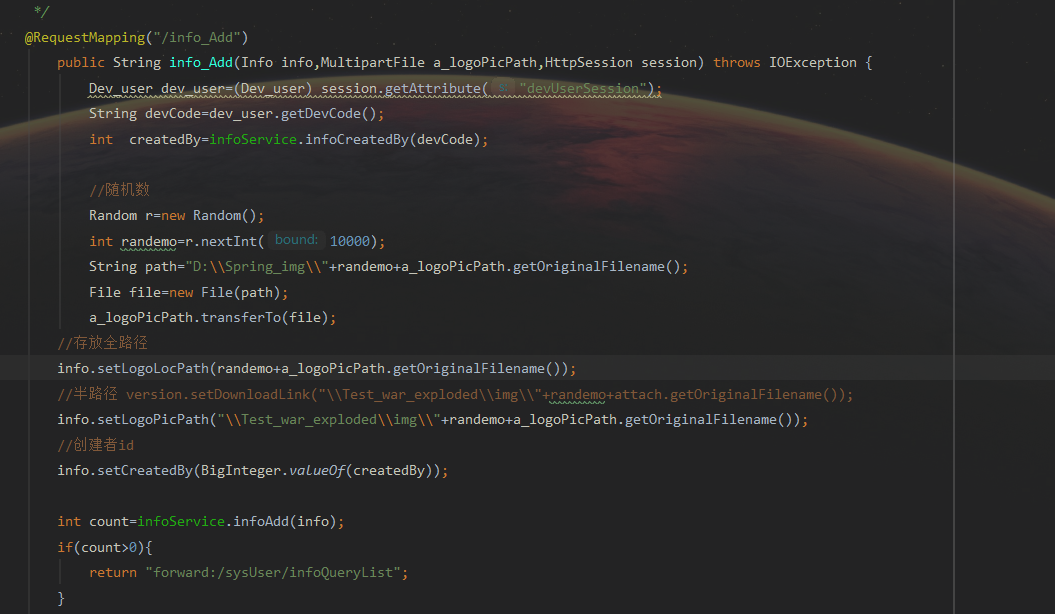This screenshot has width=1055, height=614.
Task: Click the //创建者id comment
Action: [96, 445]
